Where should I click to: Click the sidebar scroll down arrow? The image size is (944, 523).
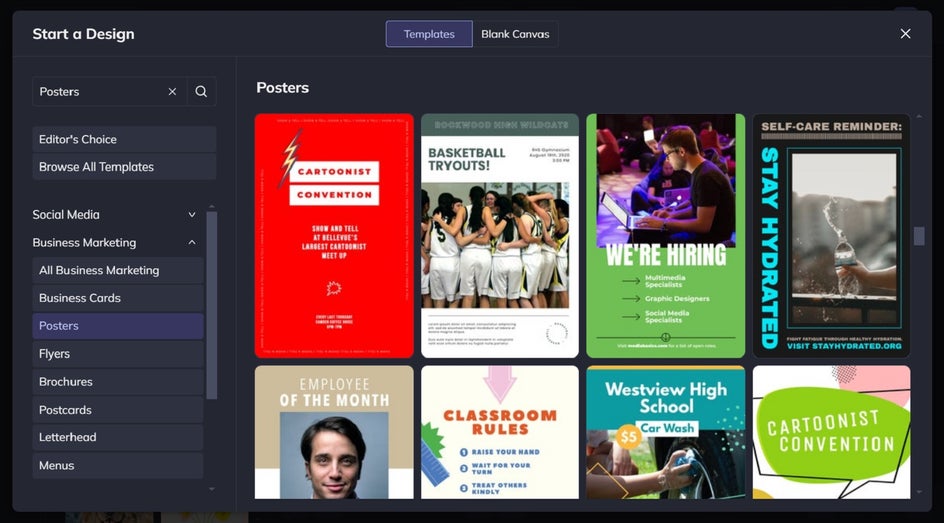[x=211, y=489]
